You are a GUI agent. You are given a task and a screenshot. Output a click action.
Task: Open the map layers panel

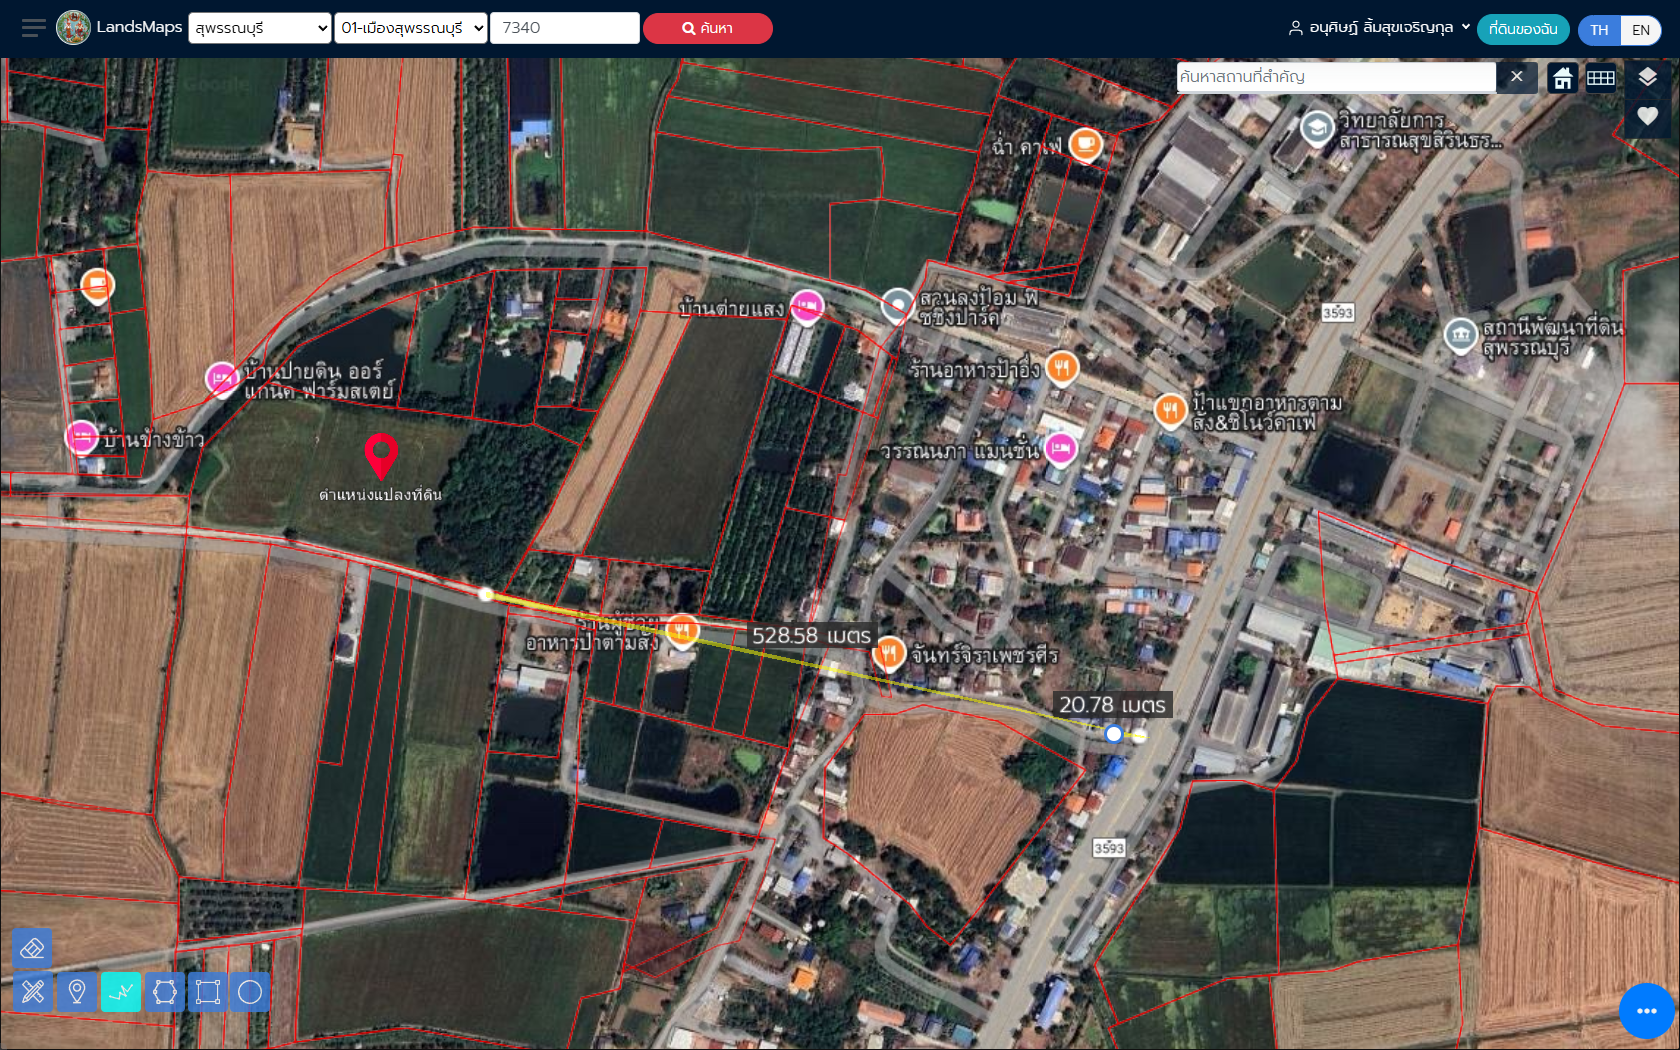(1647, 77)
